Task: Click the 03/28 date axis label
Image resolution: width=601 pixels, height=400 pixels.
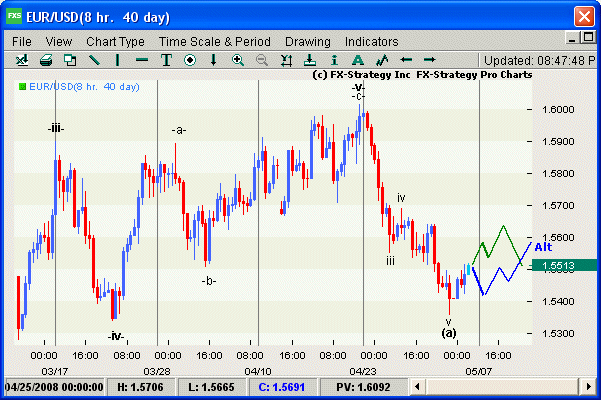Action: 157,371
